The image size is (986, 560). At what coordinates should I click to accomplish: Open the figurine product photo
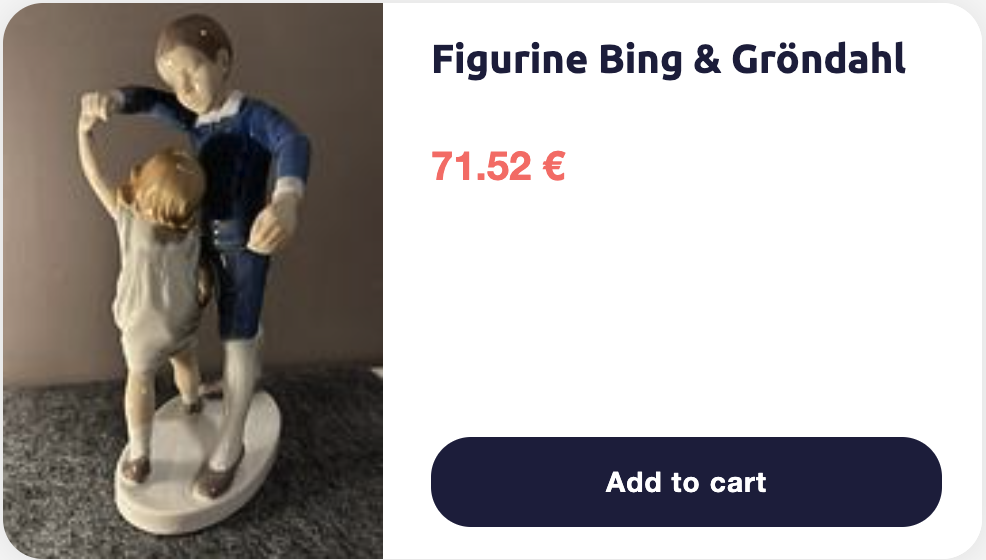tap(193, 281)
